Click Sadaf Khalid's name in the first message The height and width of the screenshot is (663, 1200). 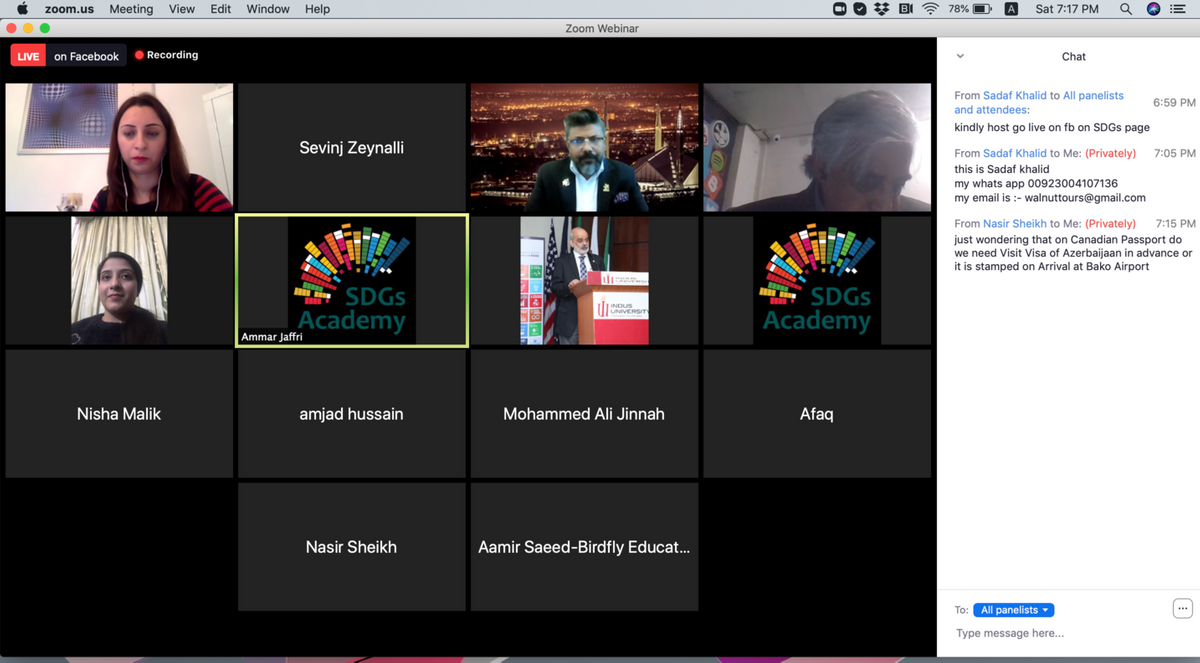point(1014,96)
